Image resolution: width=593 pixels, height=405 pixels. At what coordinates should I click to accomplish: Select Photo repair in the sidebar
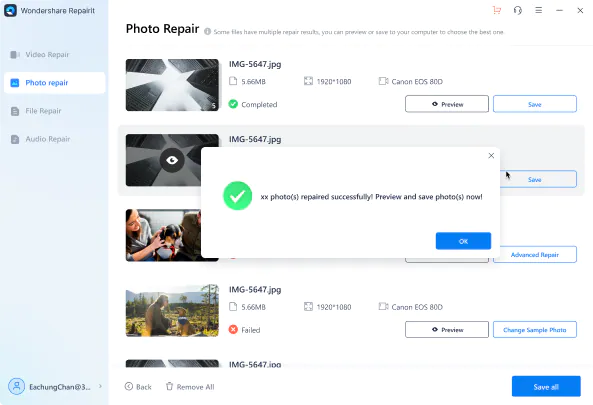click(x=54, y=83)
